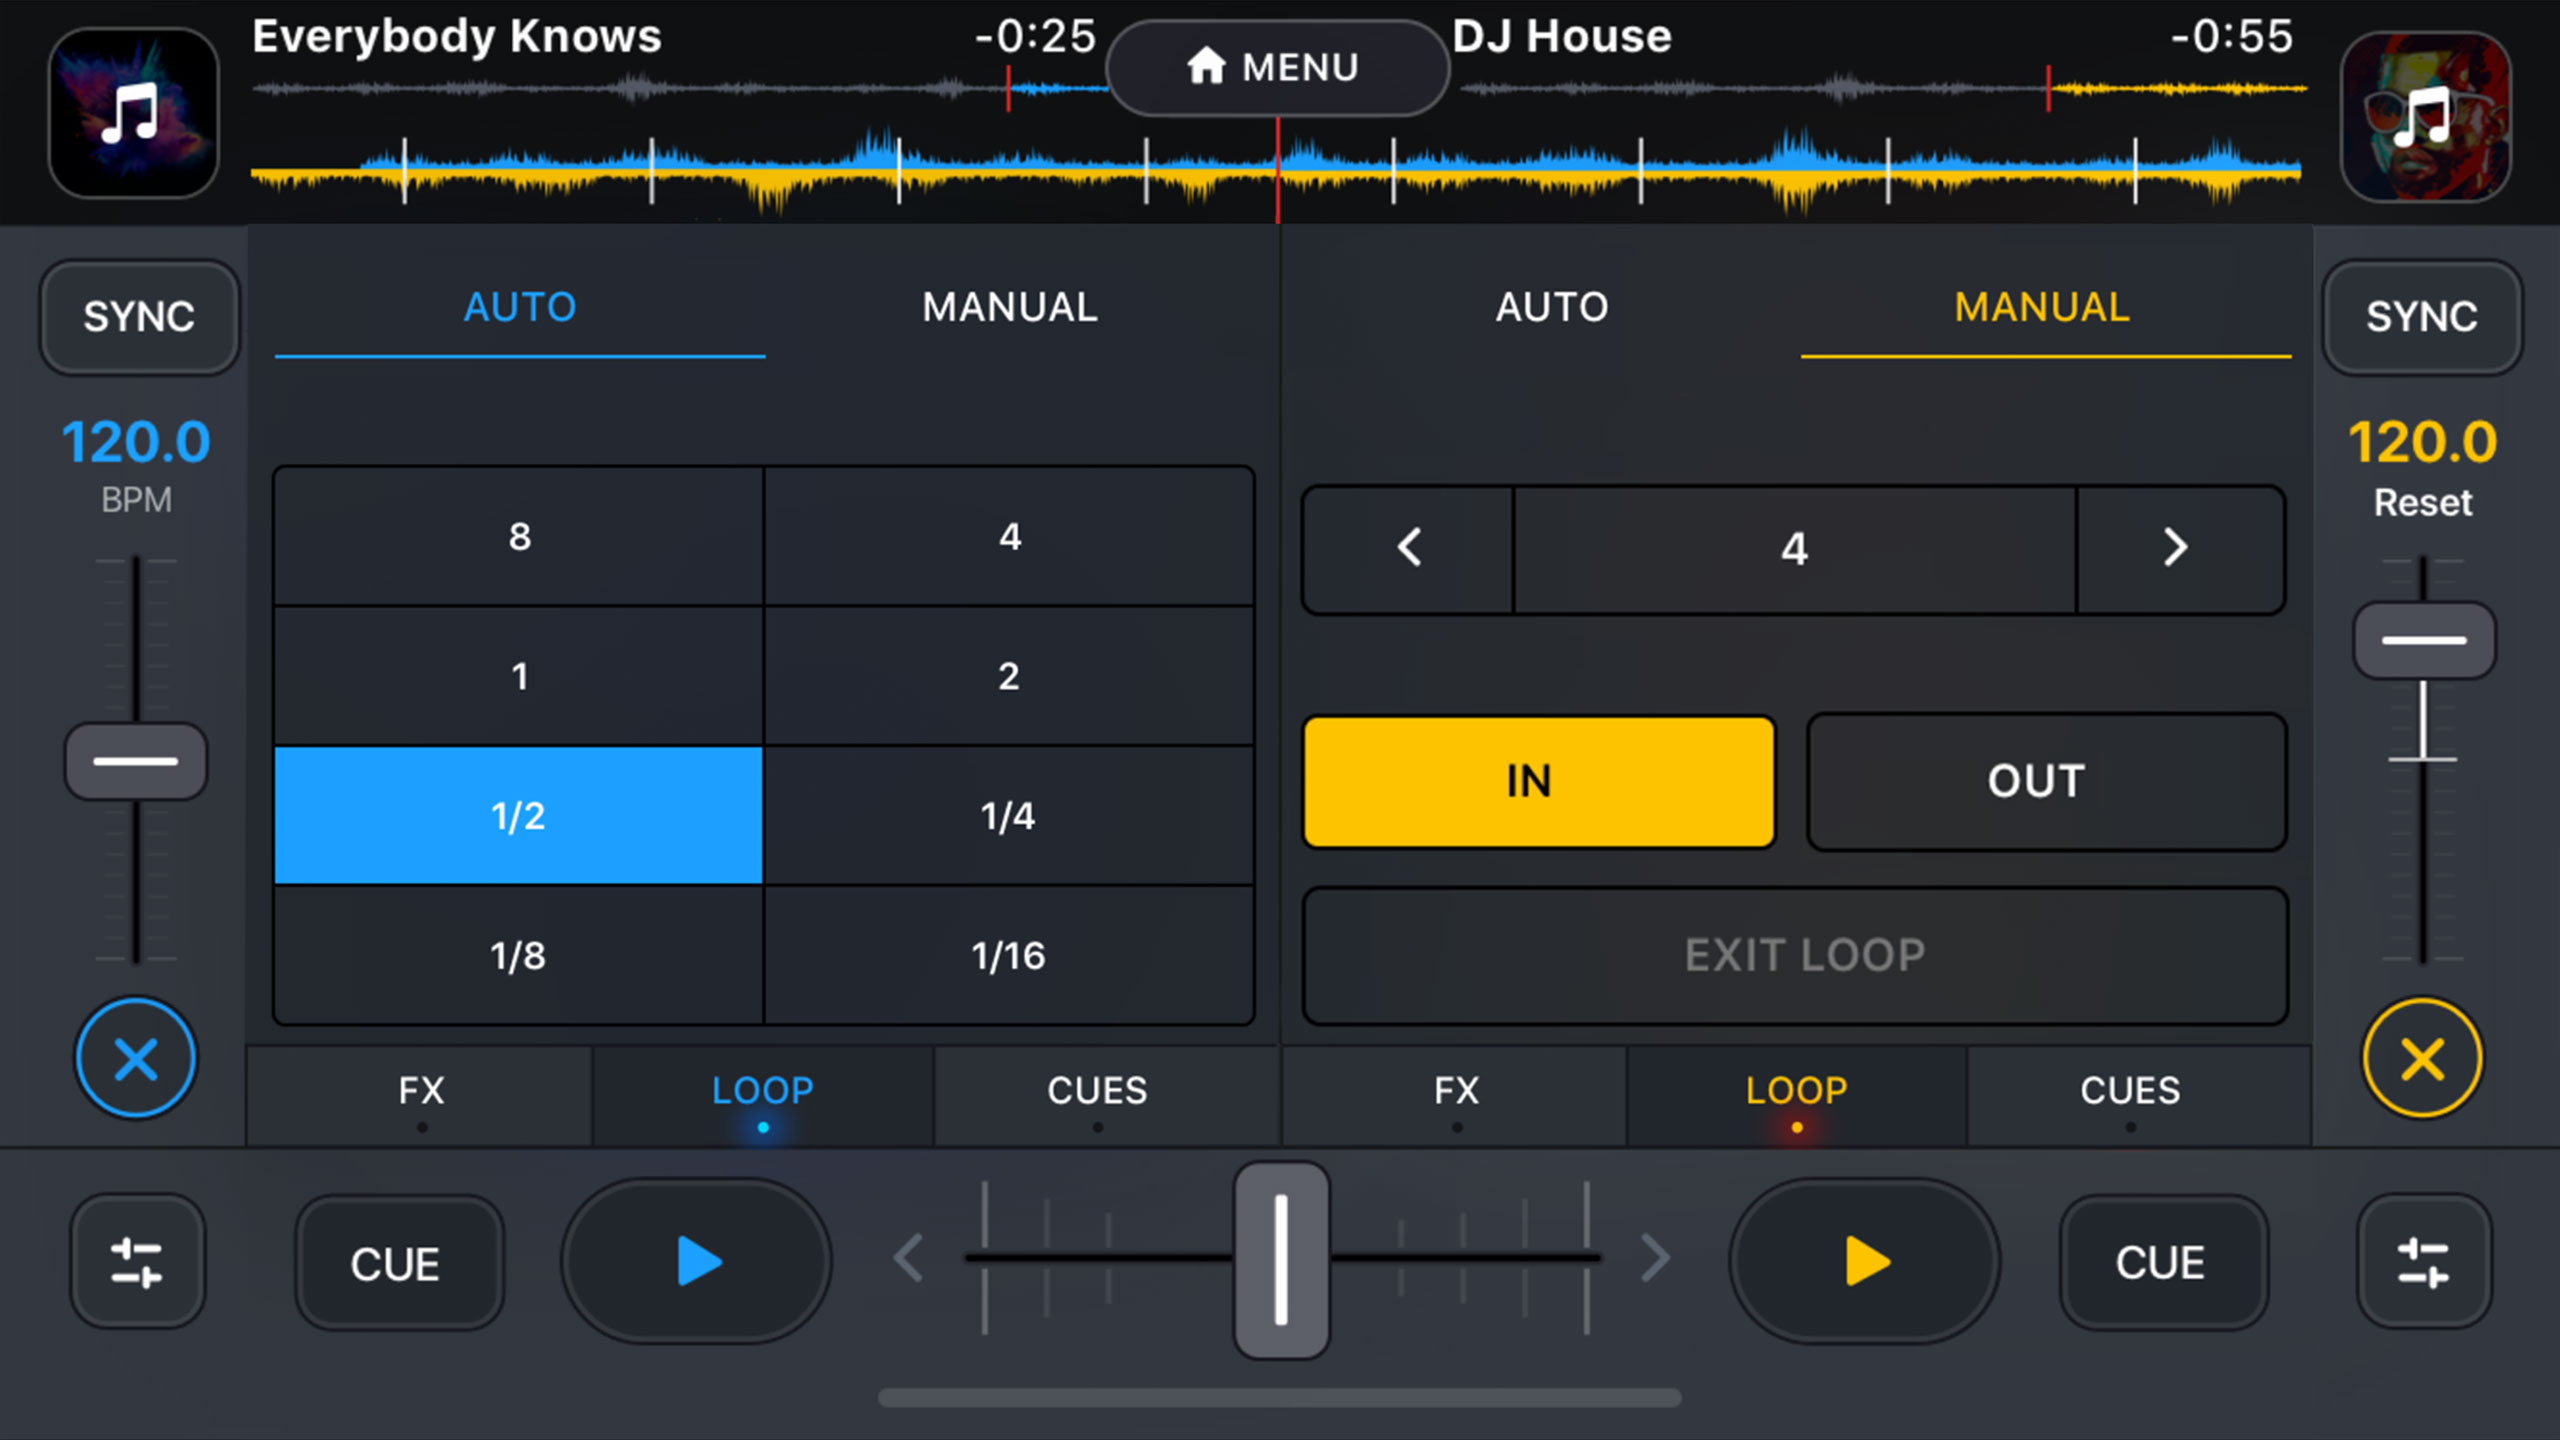Click the crossfader handle
The height and width of the screenshot is (1440, 2560).
click(x=1281, y=1259)
